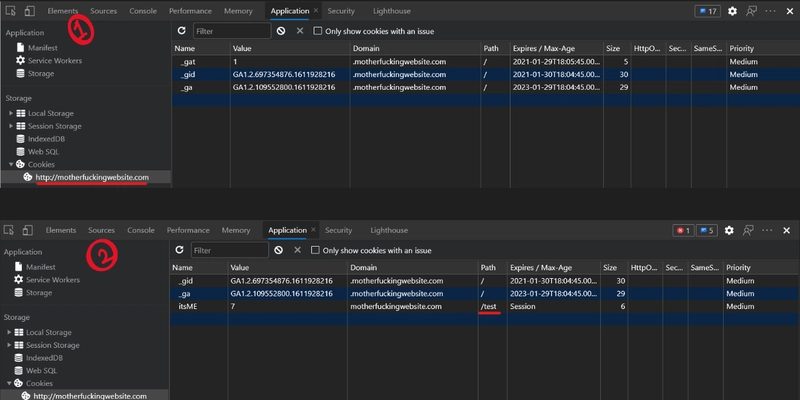Expand Session Storage arrow in upper panel

point(11,126)
